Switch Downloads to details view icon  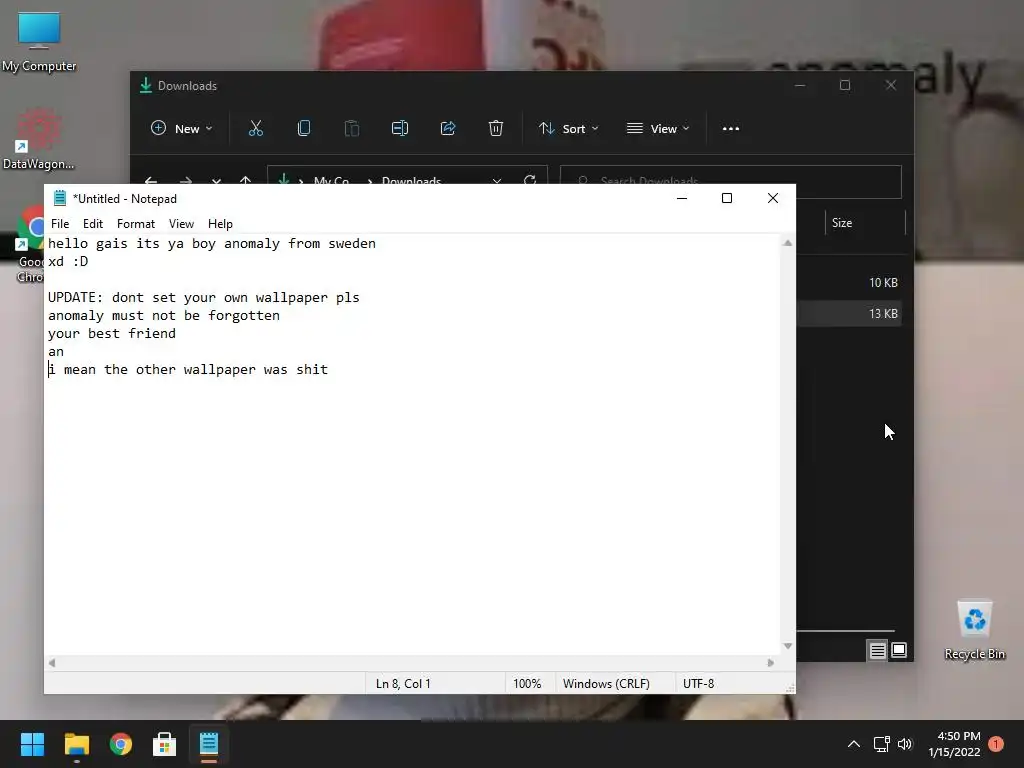(x=877, y=650)
